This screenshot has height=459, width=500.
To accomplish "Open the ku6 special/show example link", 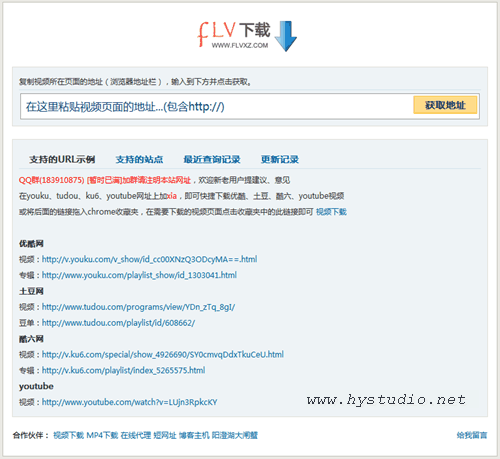I will [163, 354].
